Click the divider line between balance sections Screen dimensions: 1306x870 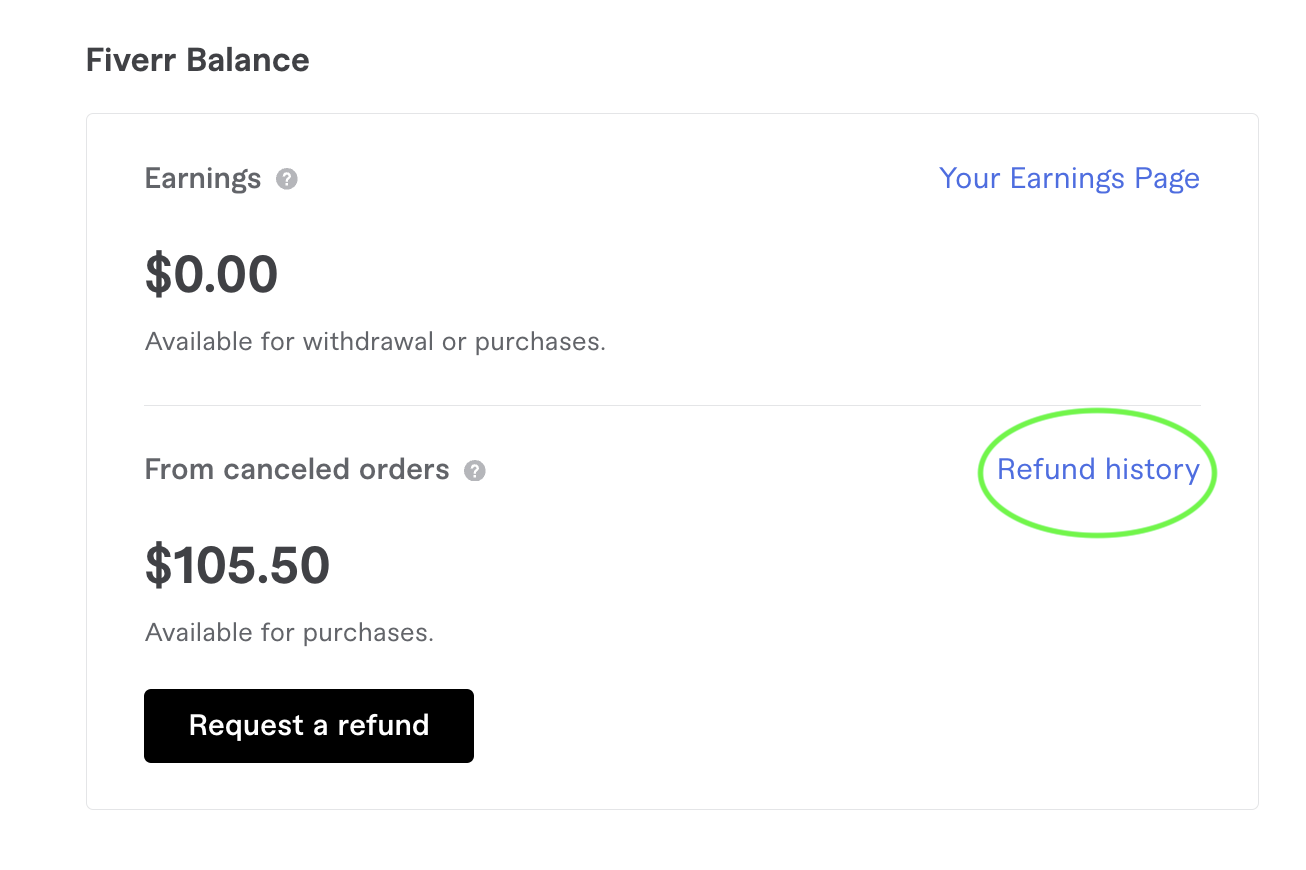tap(672, 406)
